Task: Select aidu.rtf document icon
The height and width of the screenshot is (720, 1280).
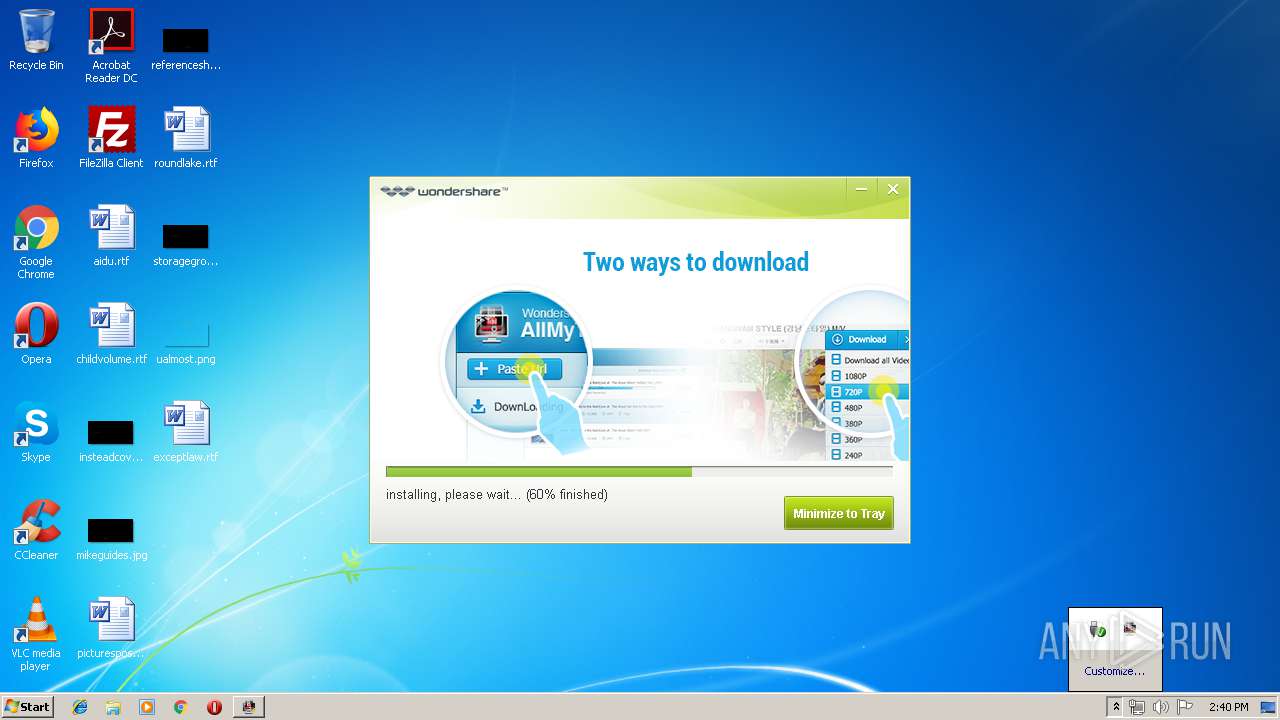Action: [x=111, y=236]
